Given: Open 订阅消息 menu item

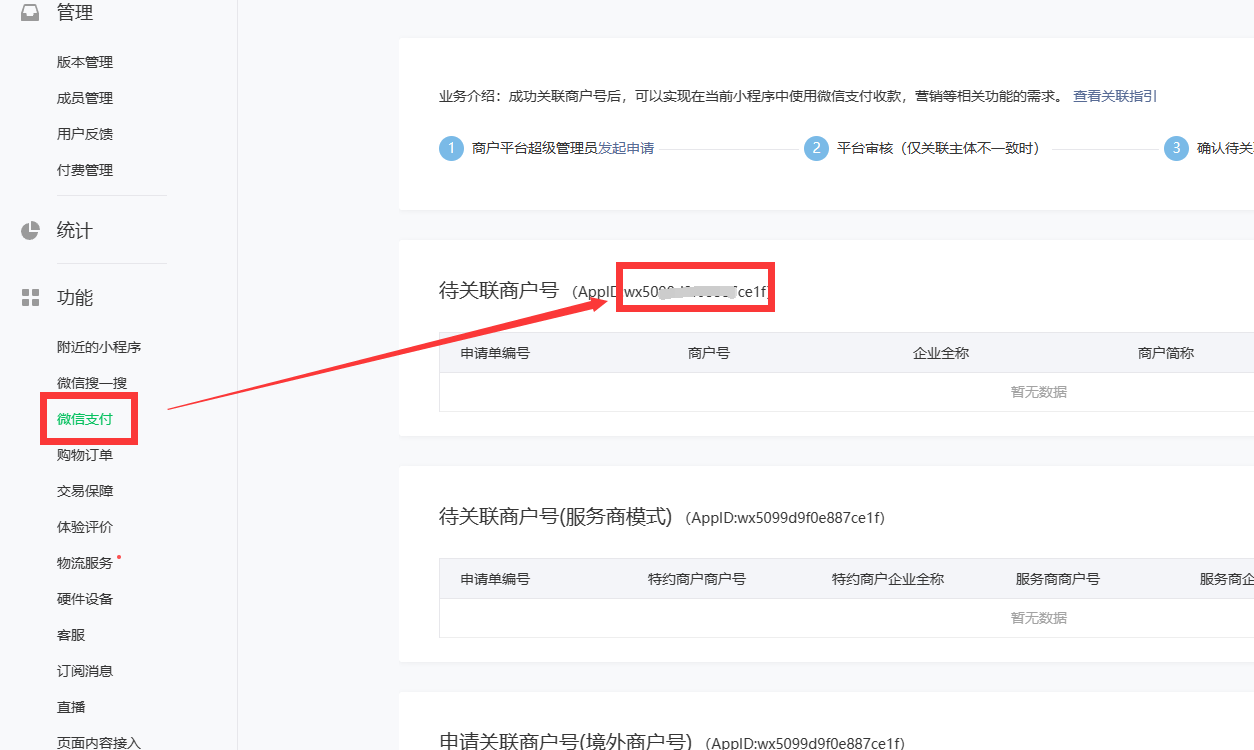Looking at the screenshot, I should (x=85, y=671).
